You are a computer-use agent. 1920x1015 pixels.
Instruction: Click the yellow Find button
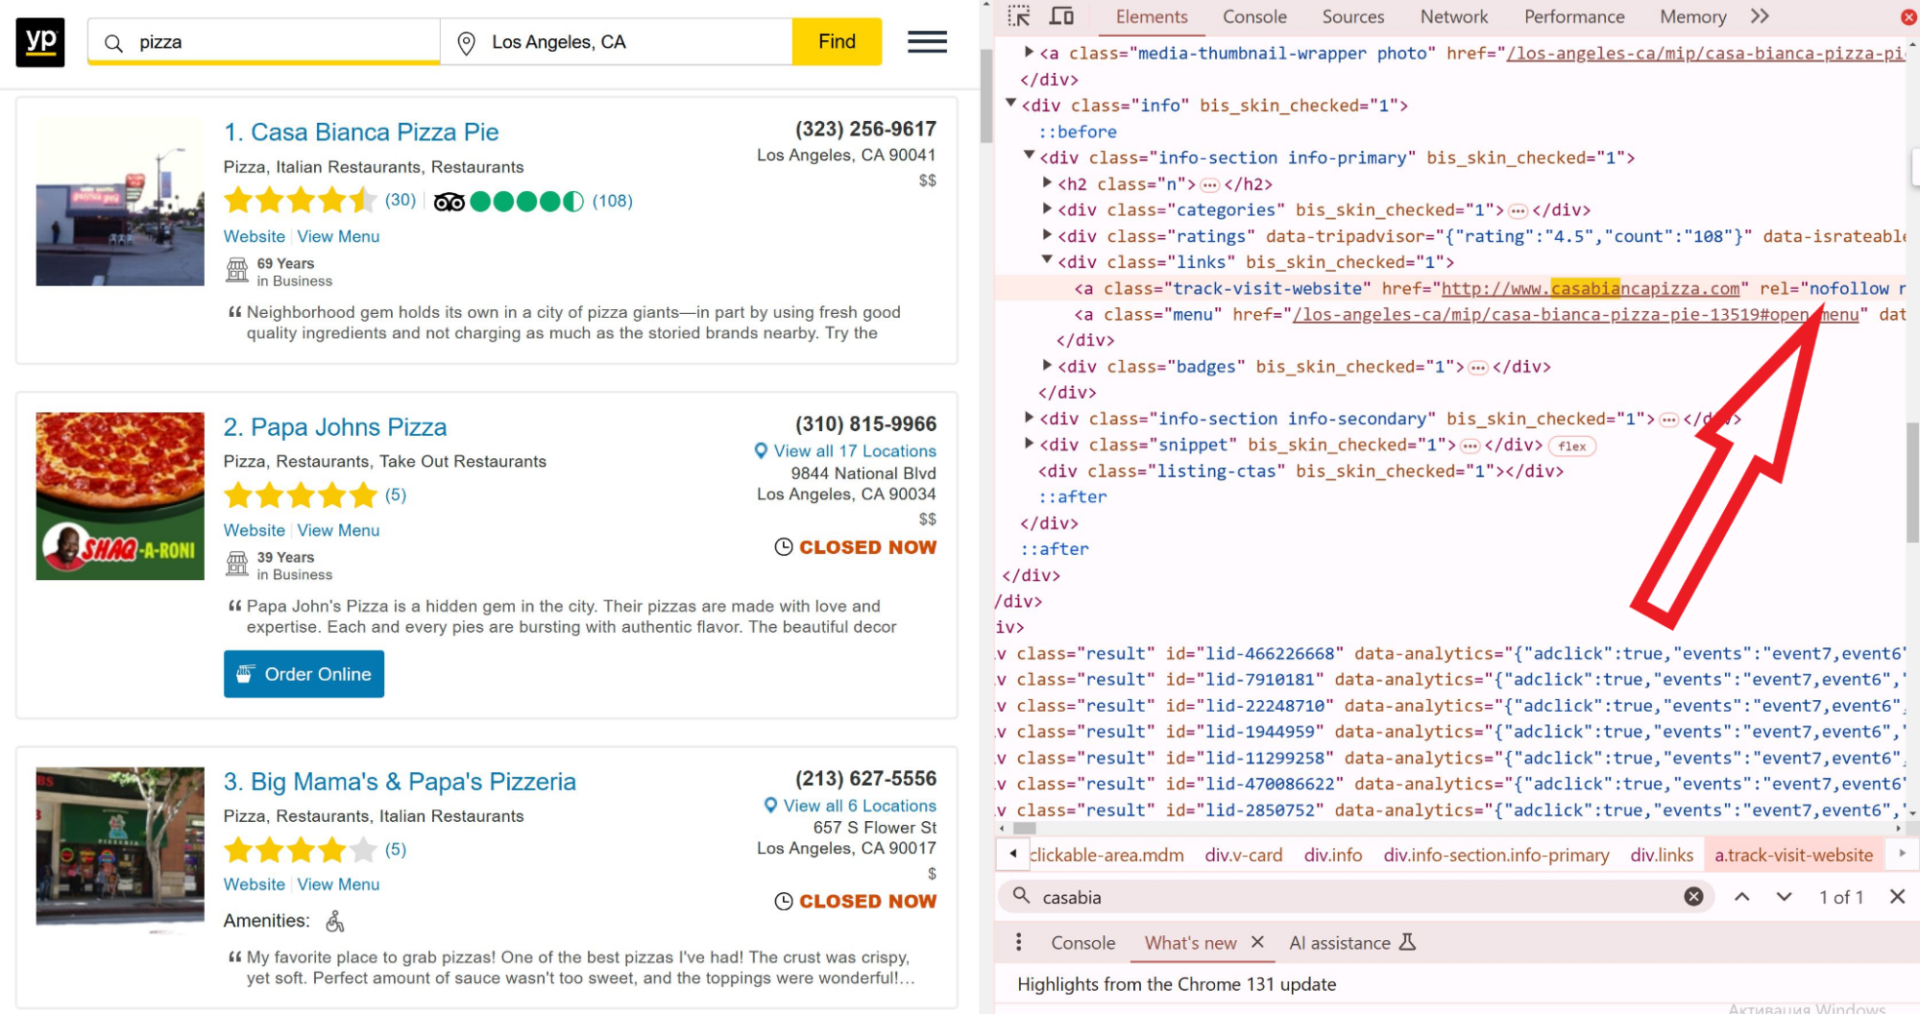click(837, 42)
